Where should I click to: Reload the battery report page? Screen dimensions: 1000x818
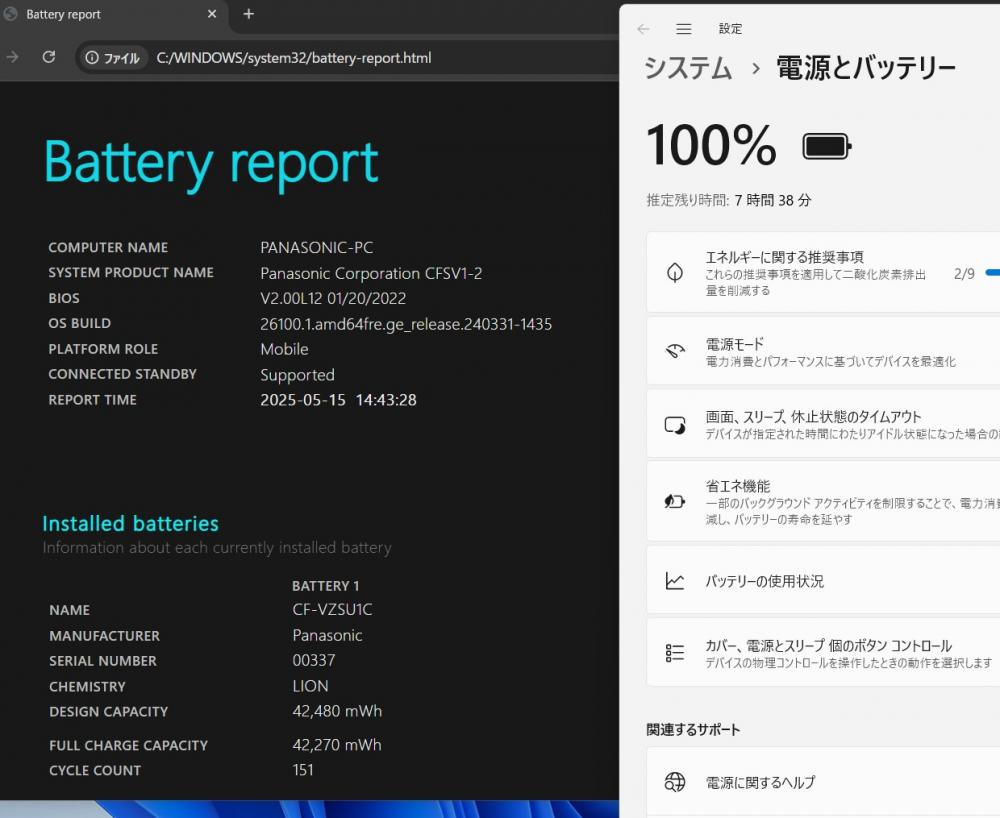click(48, 57)
